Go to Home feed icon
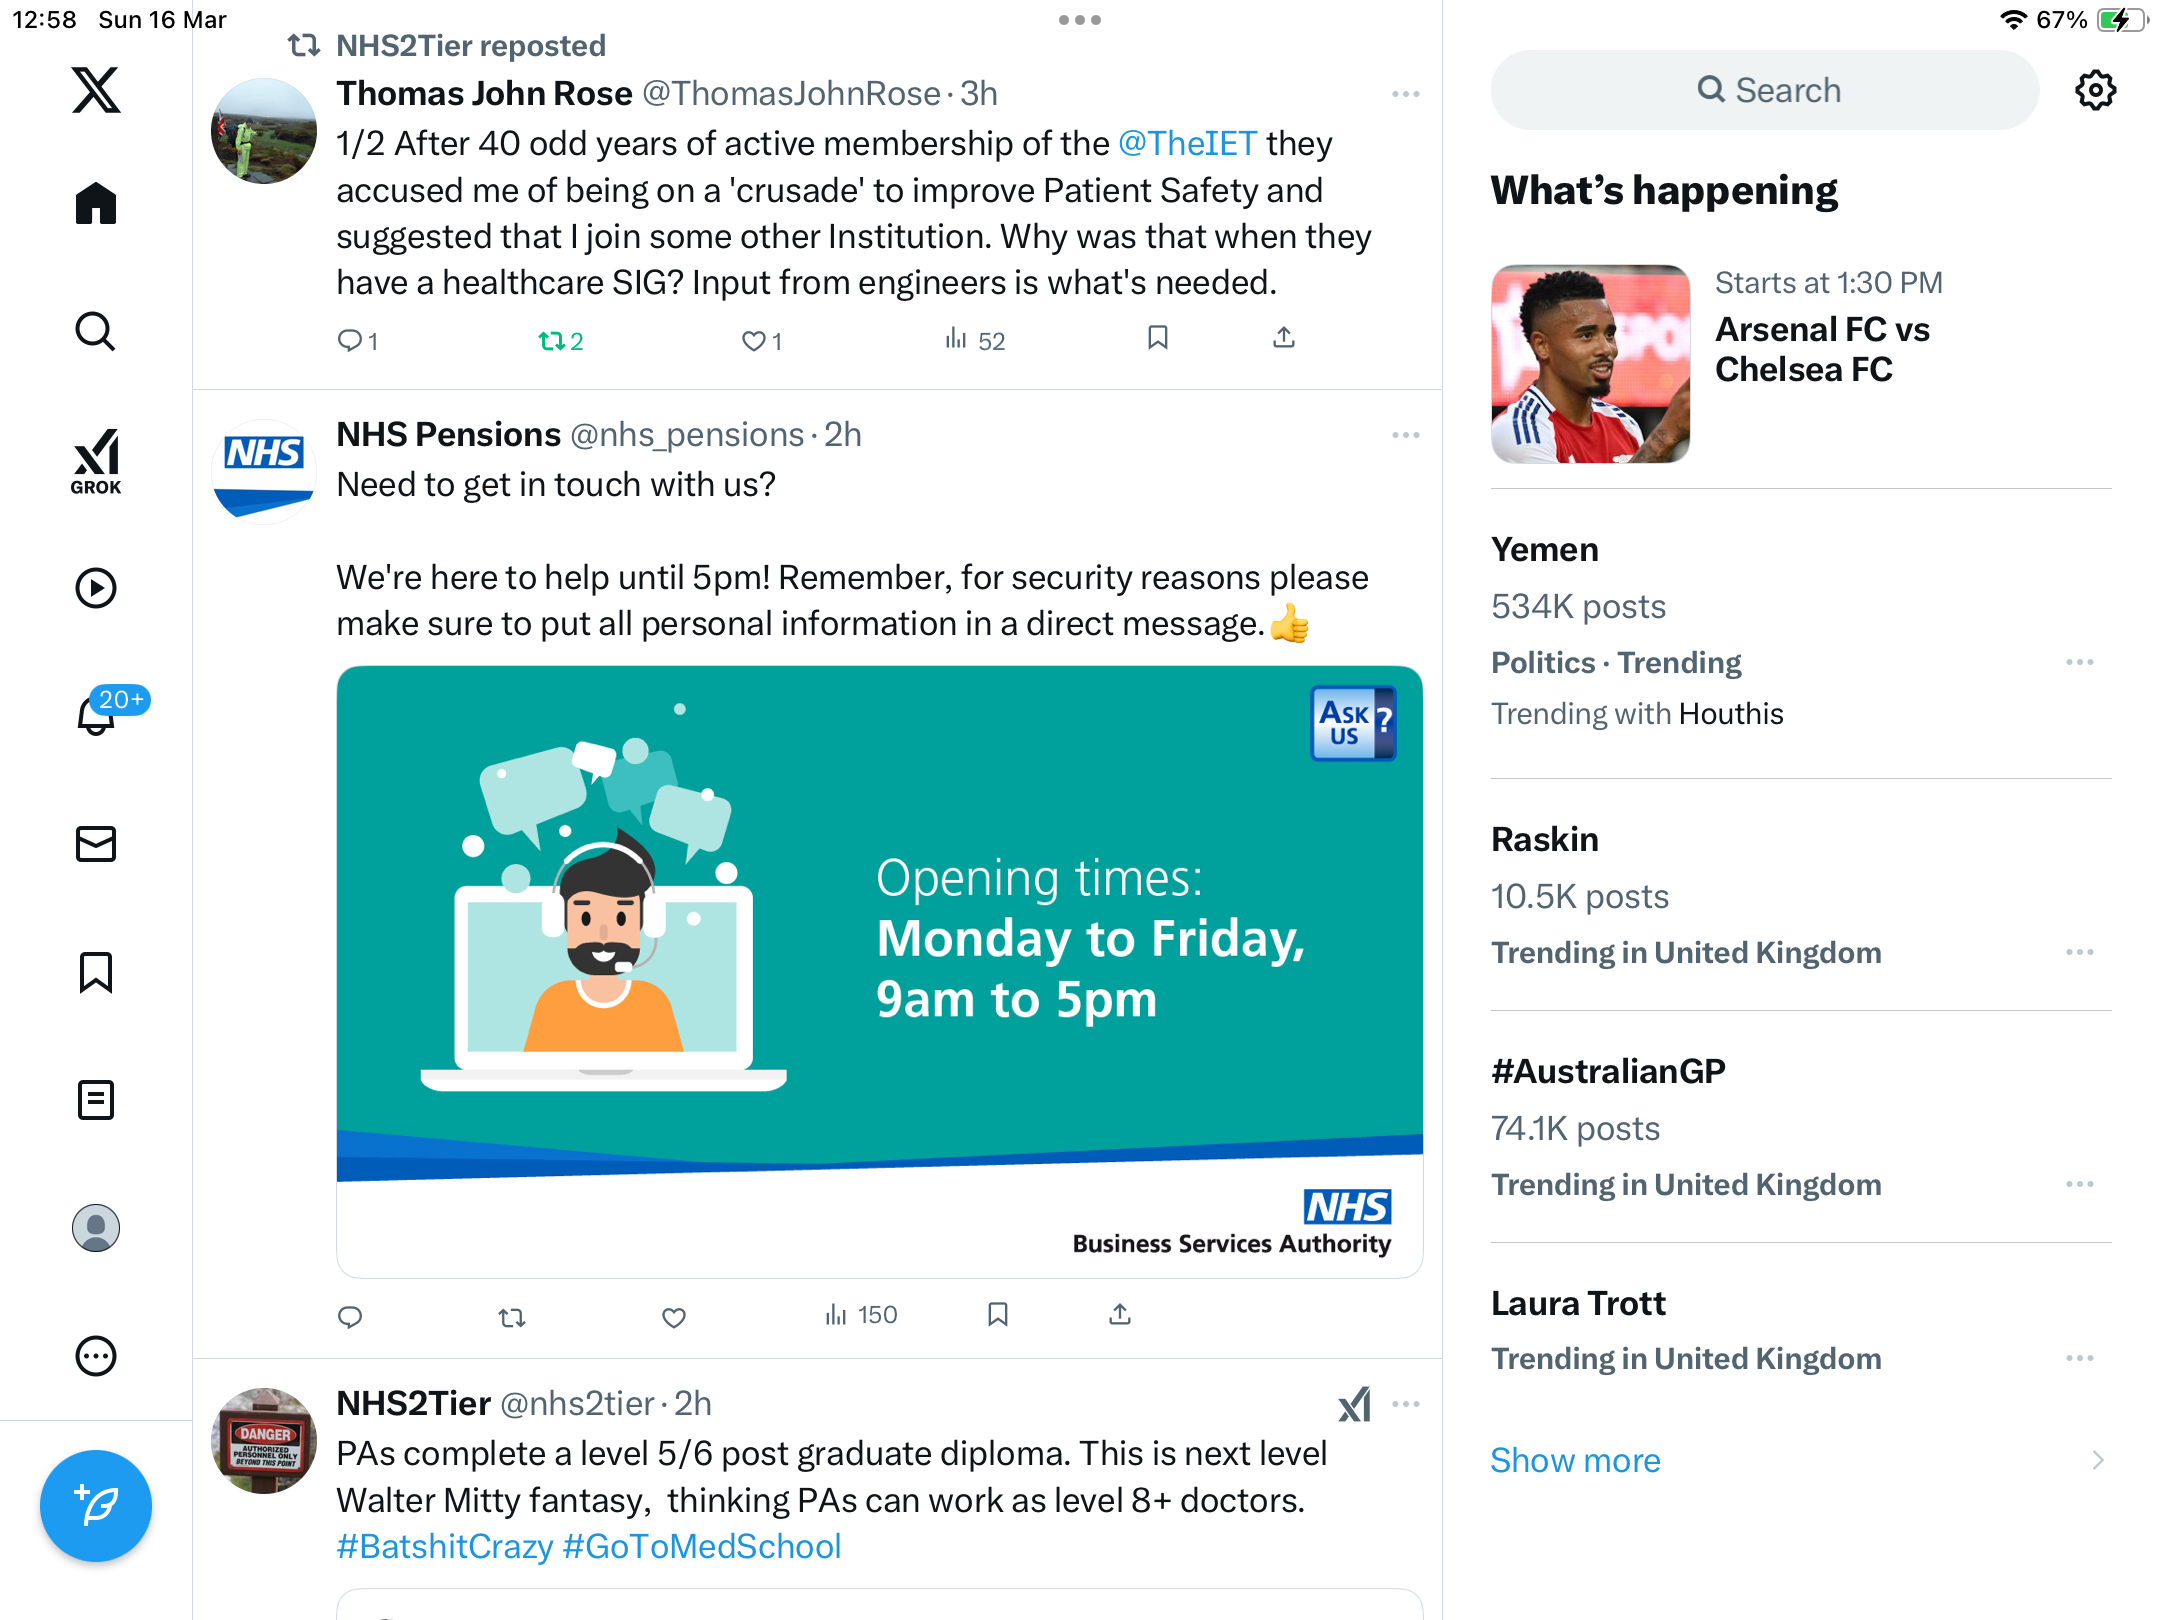Viewport: 2160px width, 1620px height. (x=96, y=203)
